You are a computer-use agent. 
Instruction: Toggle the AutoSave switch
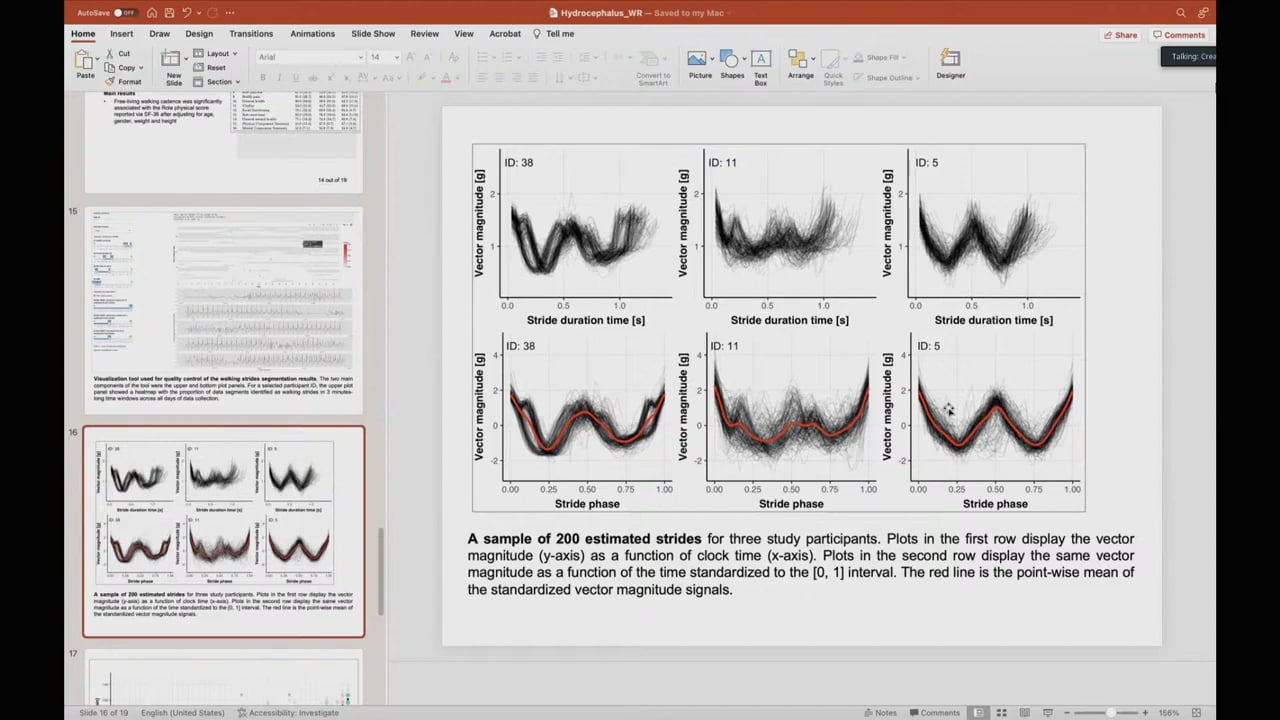(124, 13)
